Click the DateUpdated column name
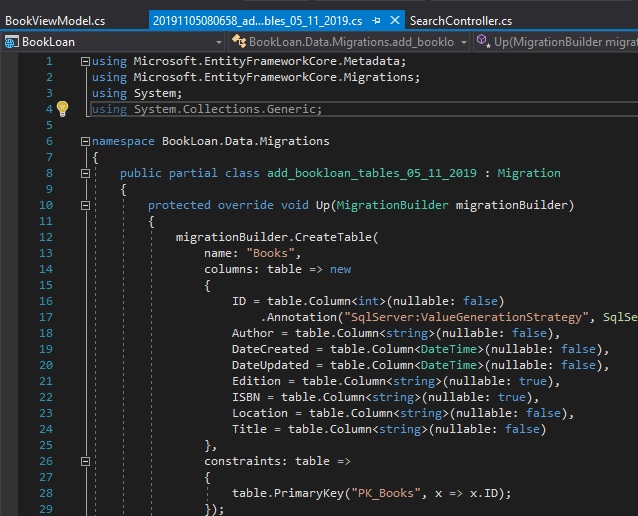The height and width of the screenshot is (516, 638). (270, 365)
